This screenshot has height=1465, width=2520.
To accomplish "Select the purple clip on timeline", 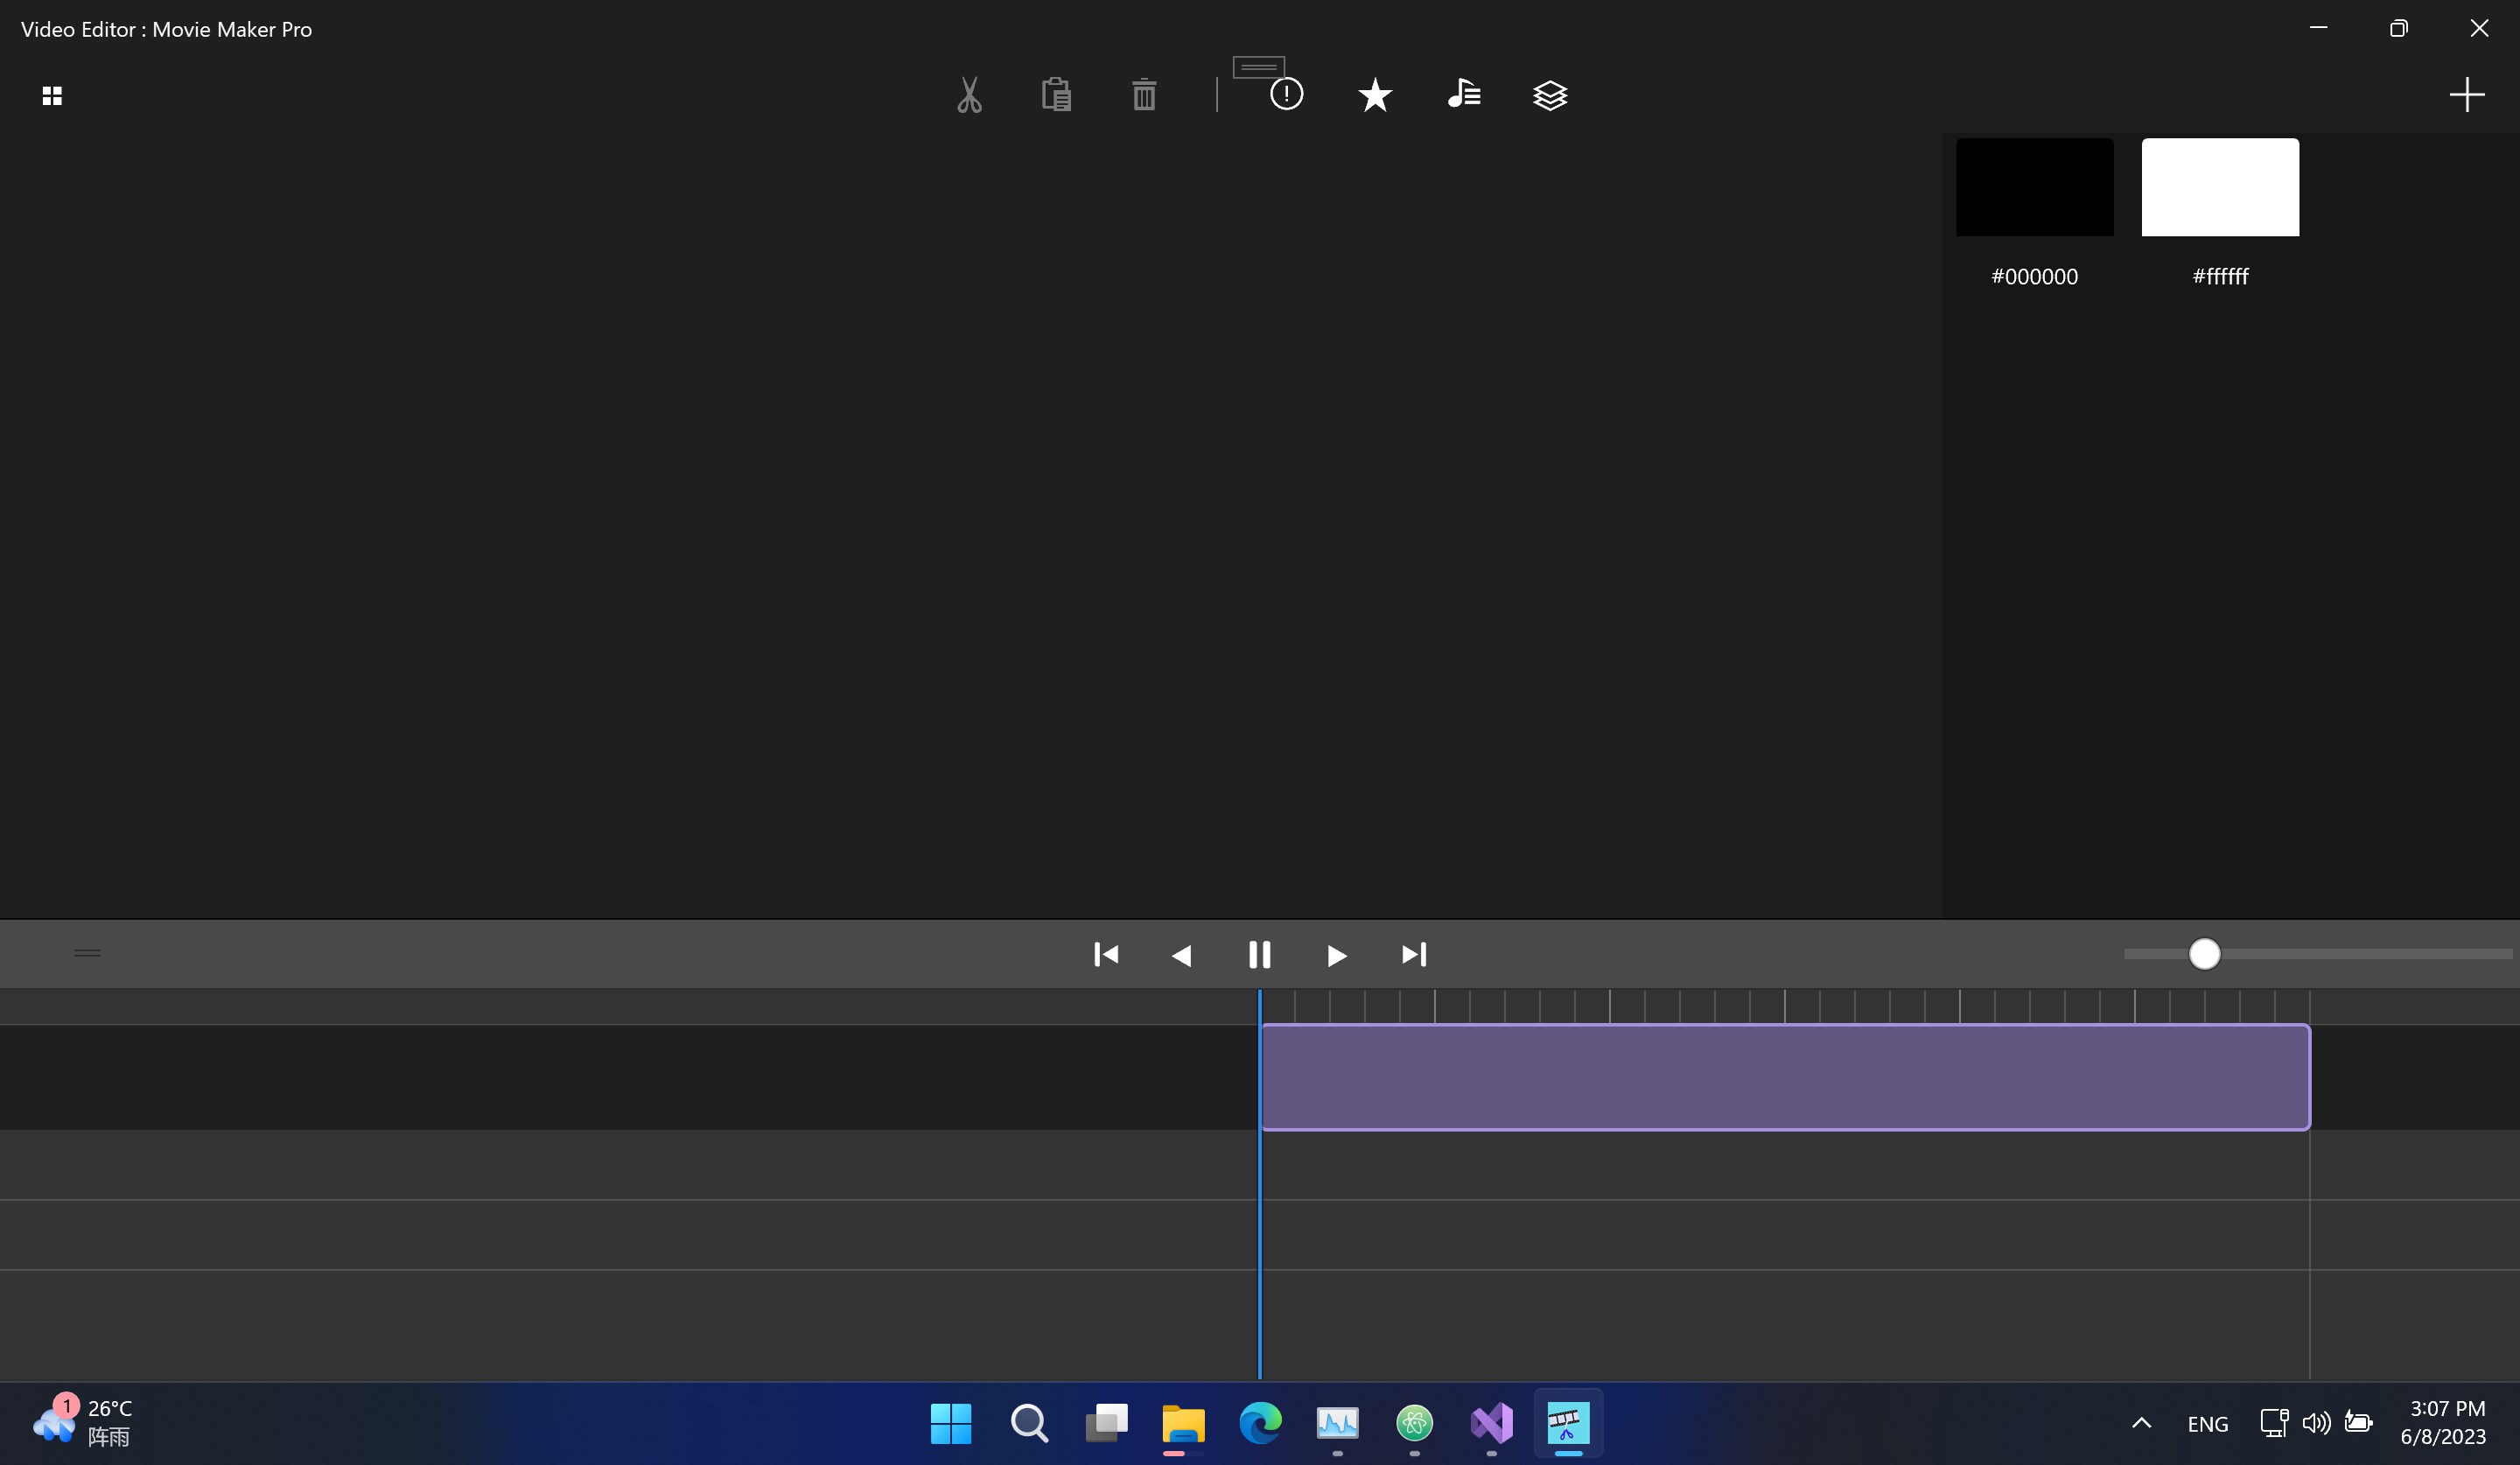I will tap(1784, 1077).
